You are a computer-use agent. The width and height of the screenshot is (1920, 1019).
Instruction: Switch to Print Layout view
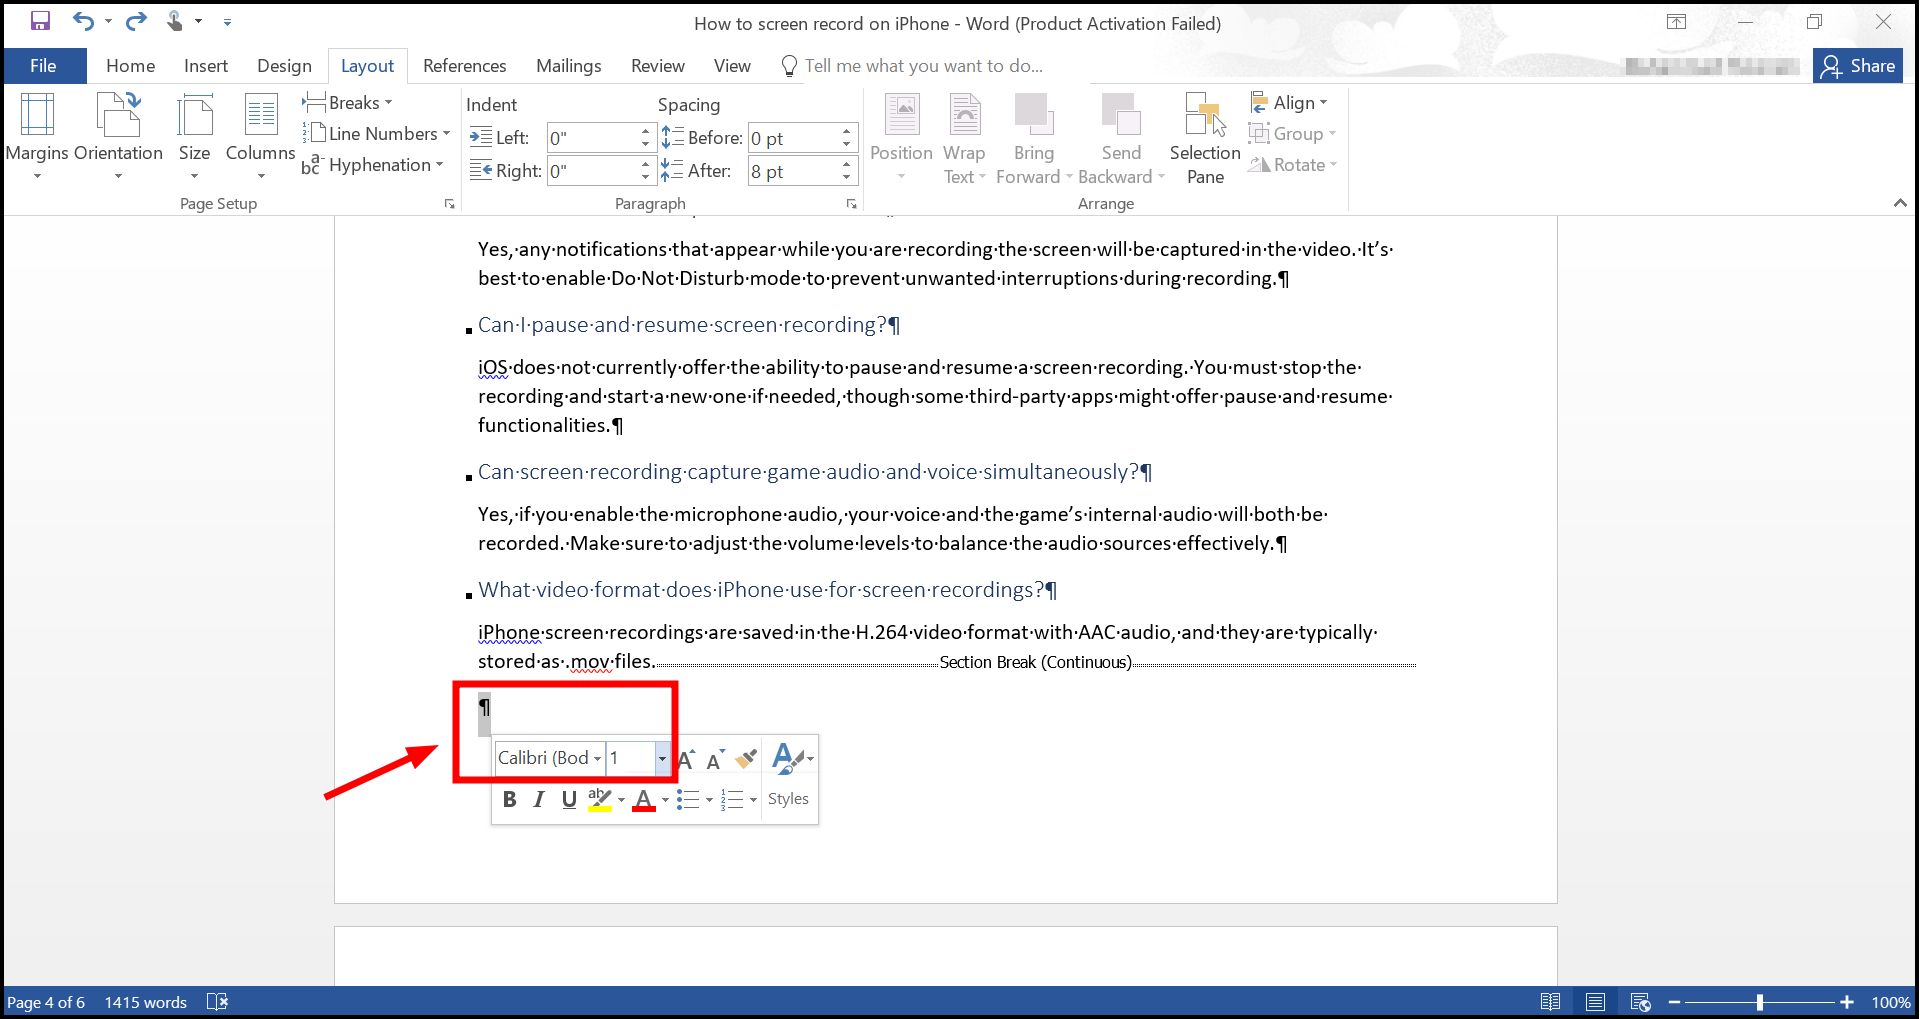(1595, 1002)
